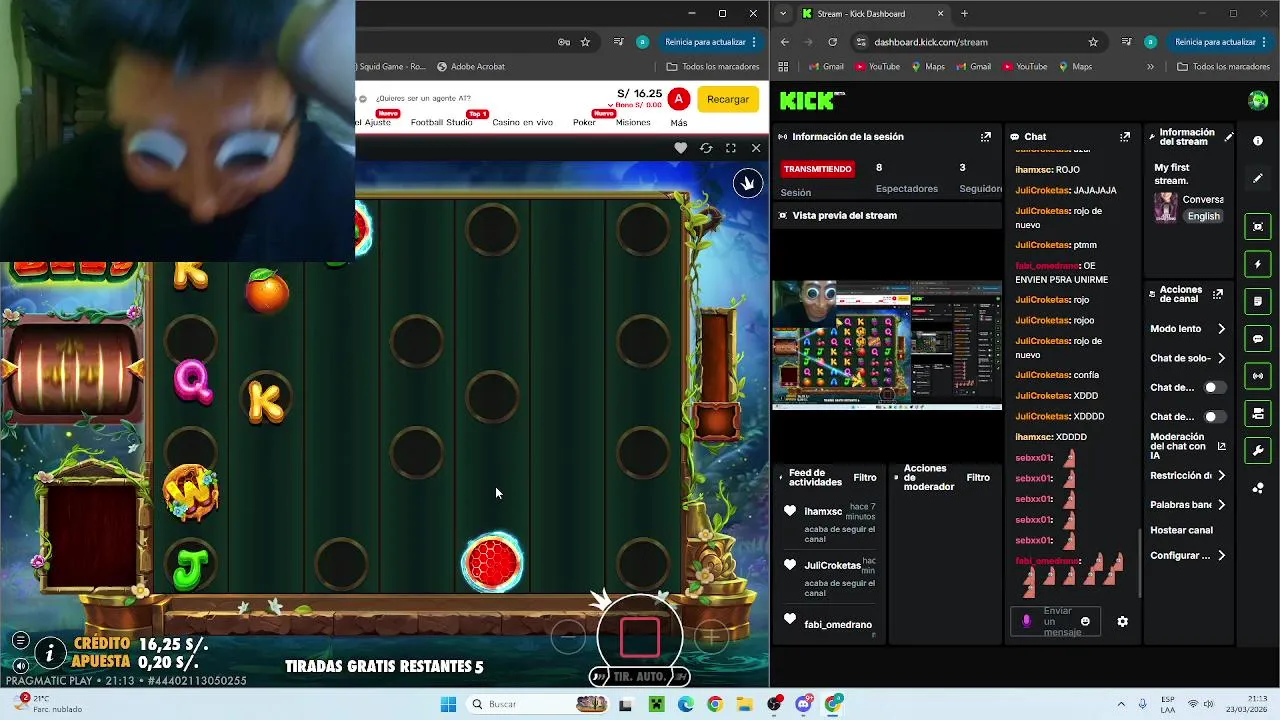Open Todos los marcadores in Kick window
The height and width of the screenshot is (720, 1280).
coord(1223,67)
